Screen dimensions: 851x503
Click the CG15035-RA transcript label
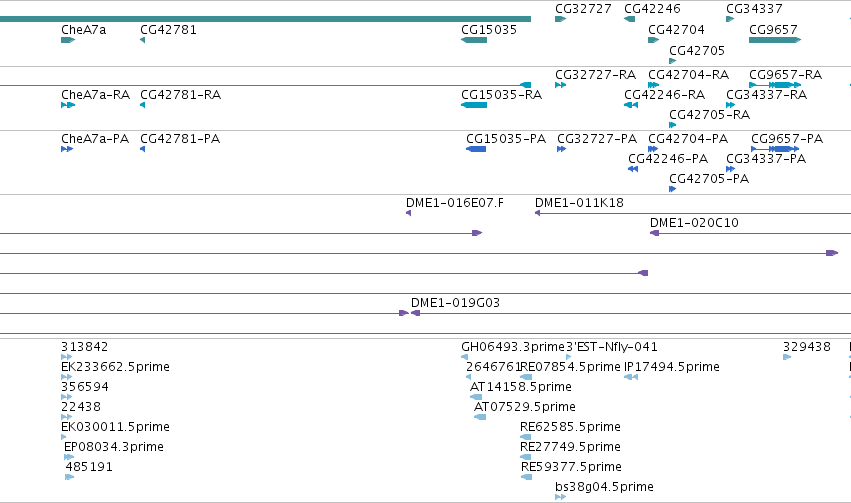[501, 95]
